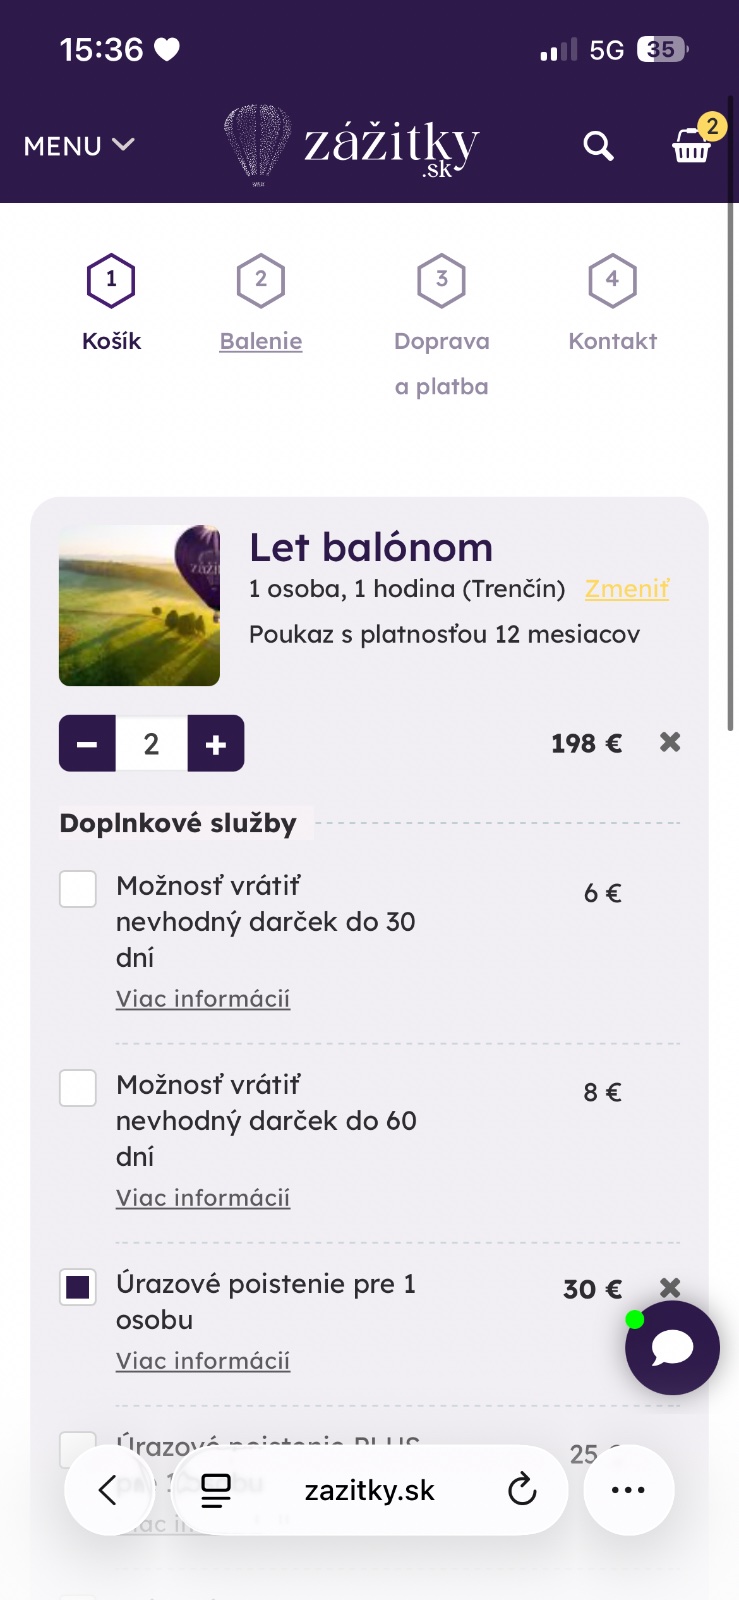Uncheck Úrazové poistenie pre 1 osobu
This screenshot has height=1600, width=739.
(78, 1287)
